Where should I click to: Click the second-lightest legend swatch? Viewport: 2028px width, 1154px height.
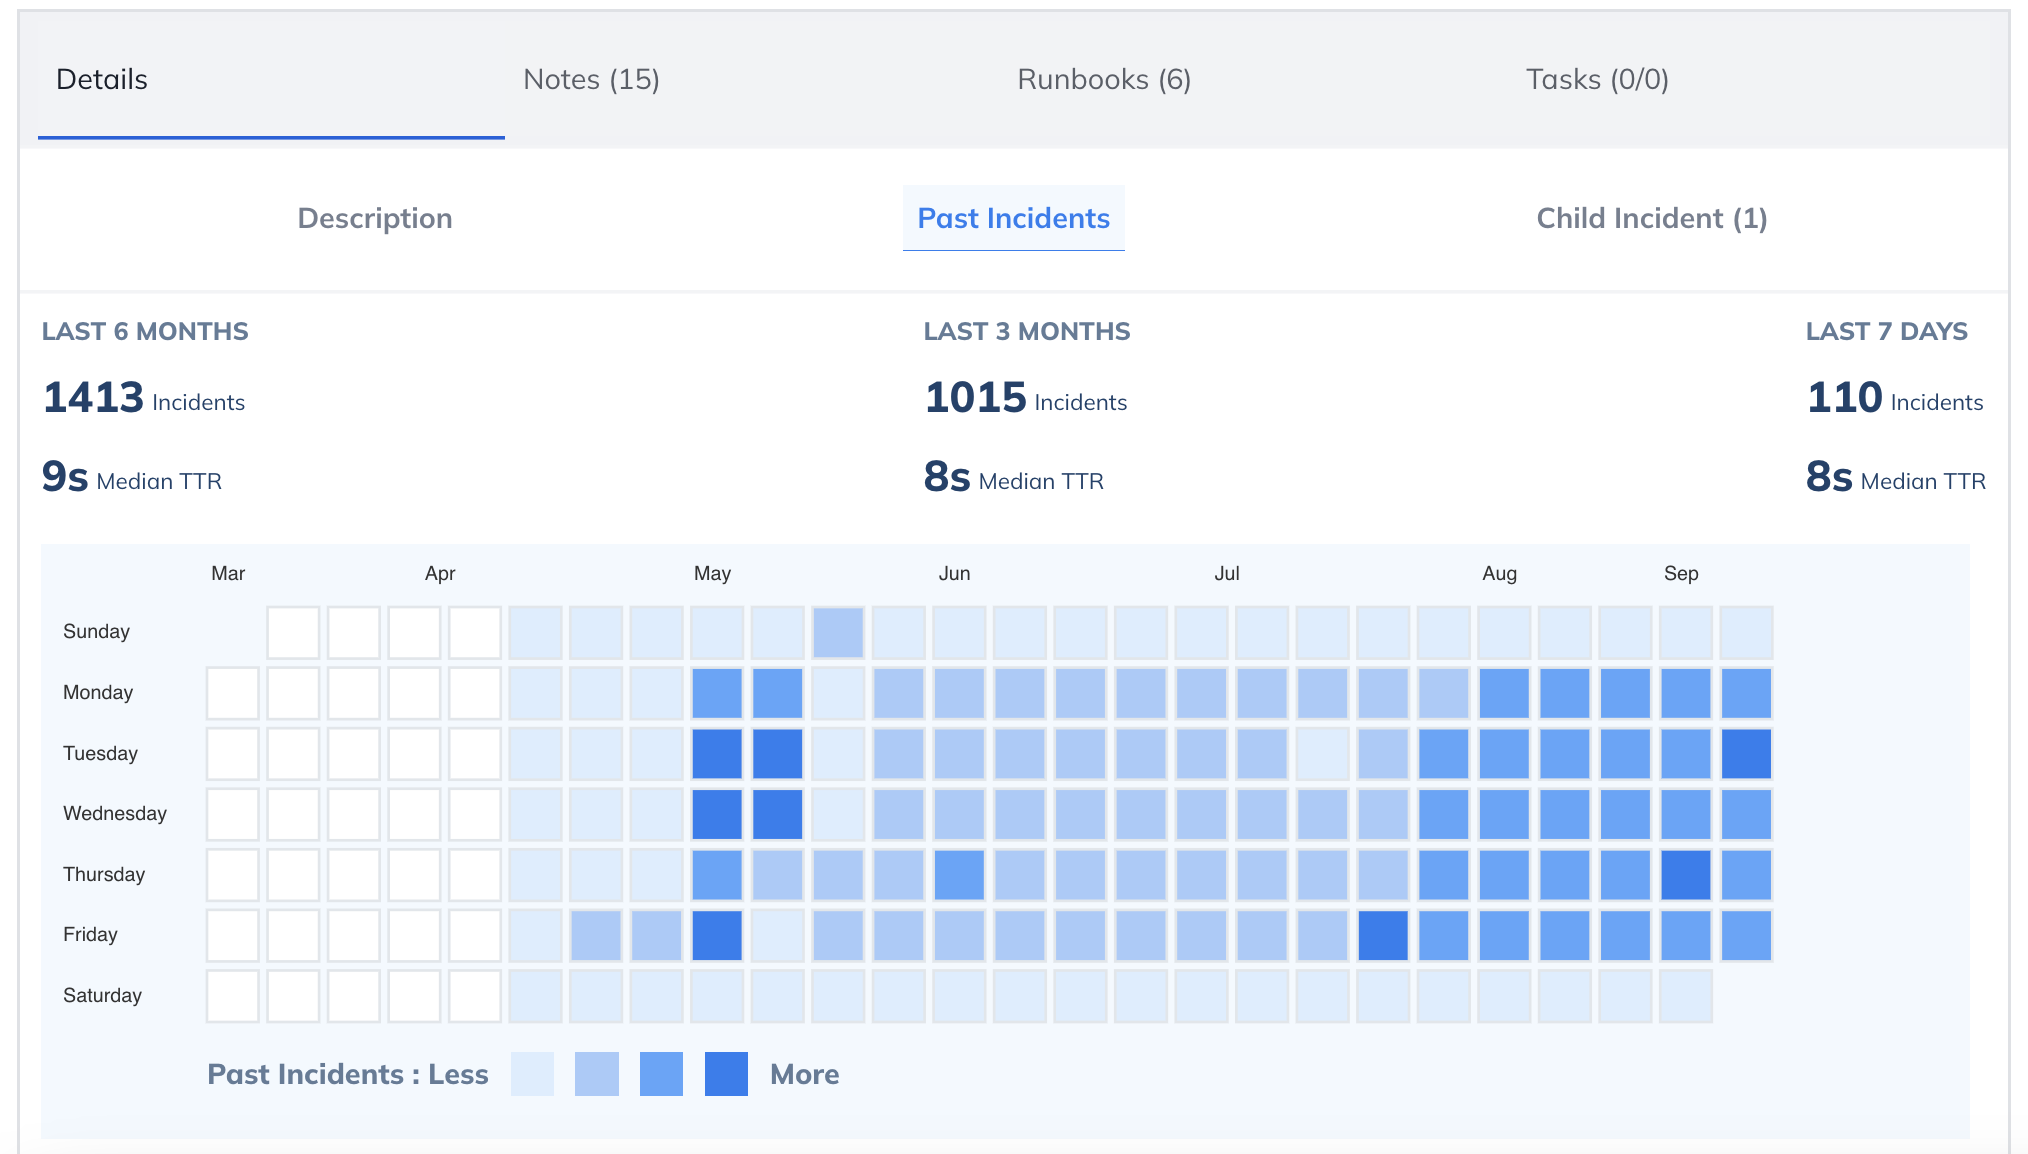point(597,1073)
